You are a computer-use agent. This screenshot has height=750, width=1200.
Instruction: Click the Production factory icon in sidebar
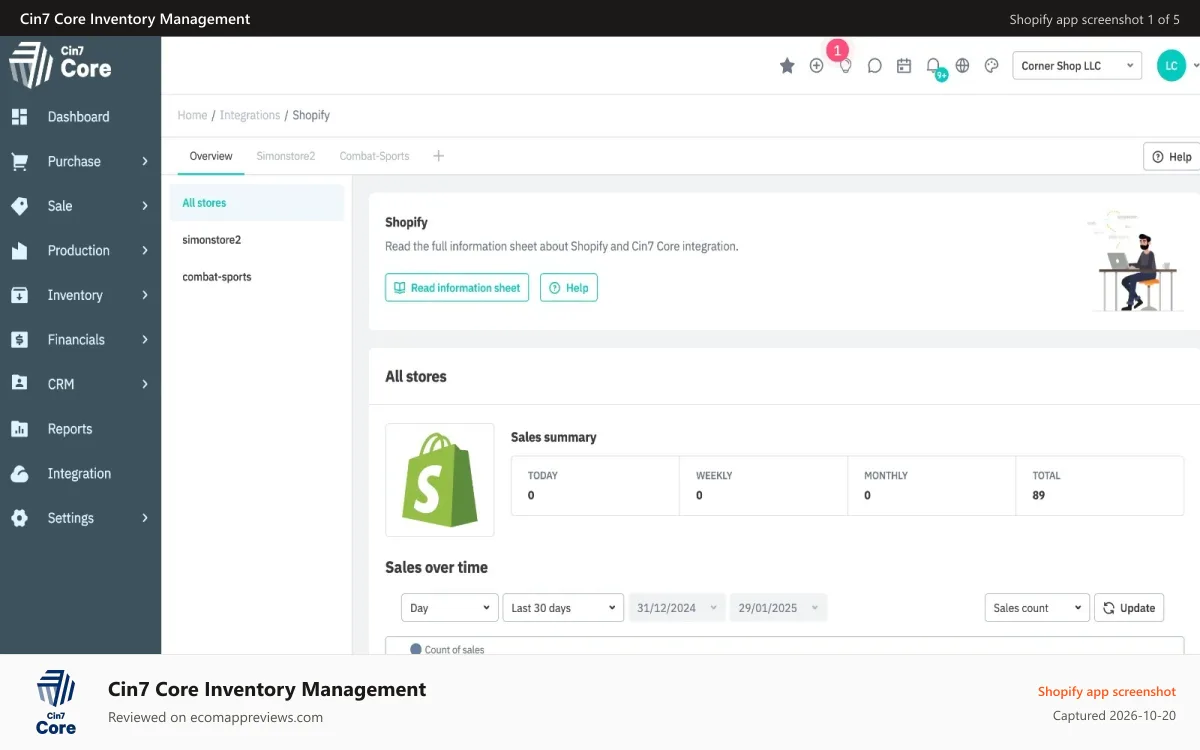point(19,251)
